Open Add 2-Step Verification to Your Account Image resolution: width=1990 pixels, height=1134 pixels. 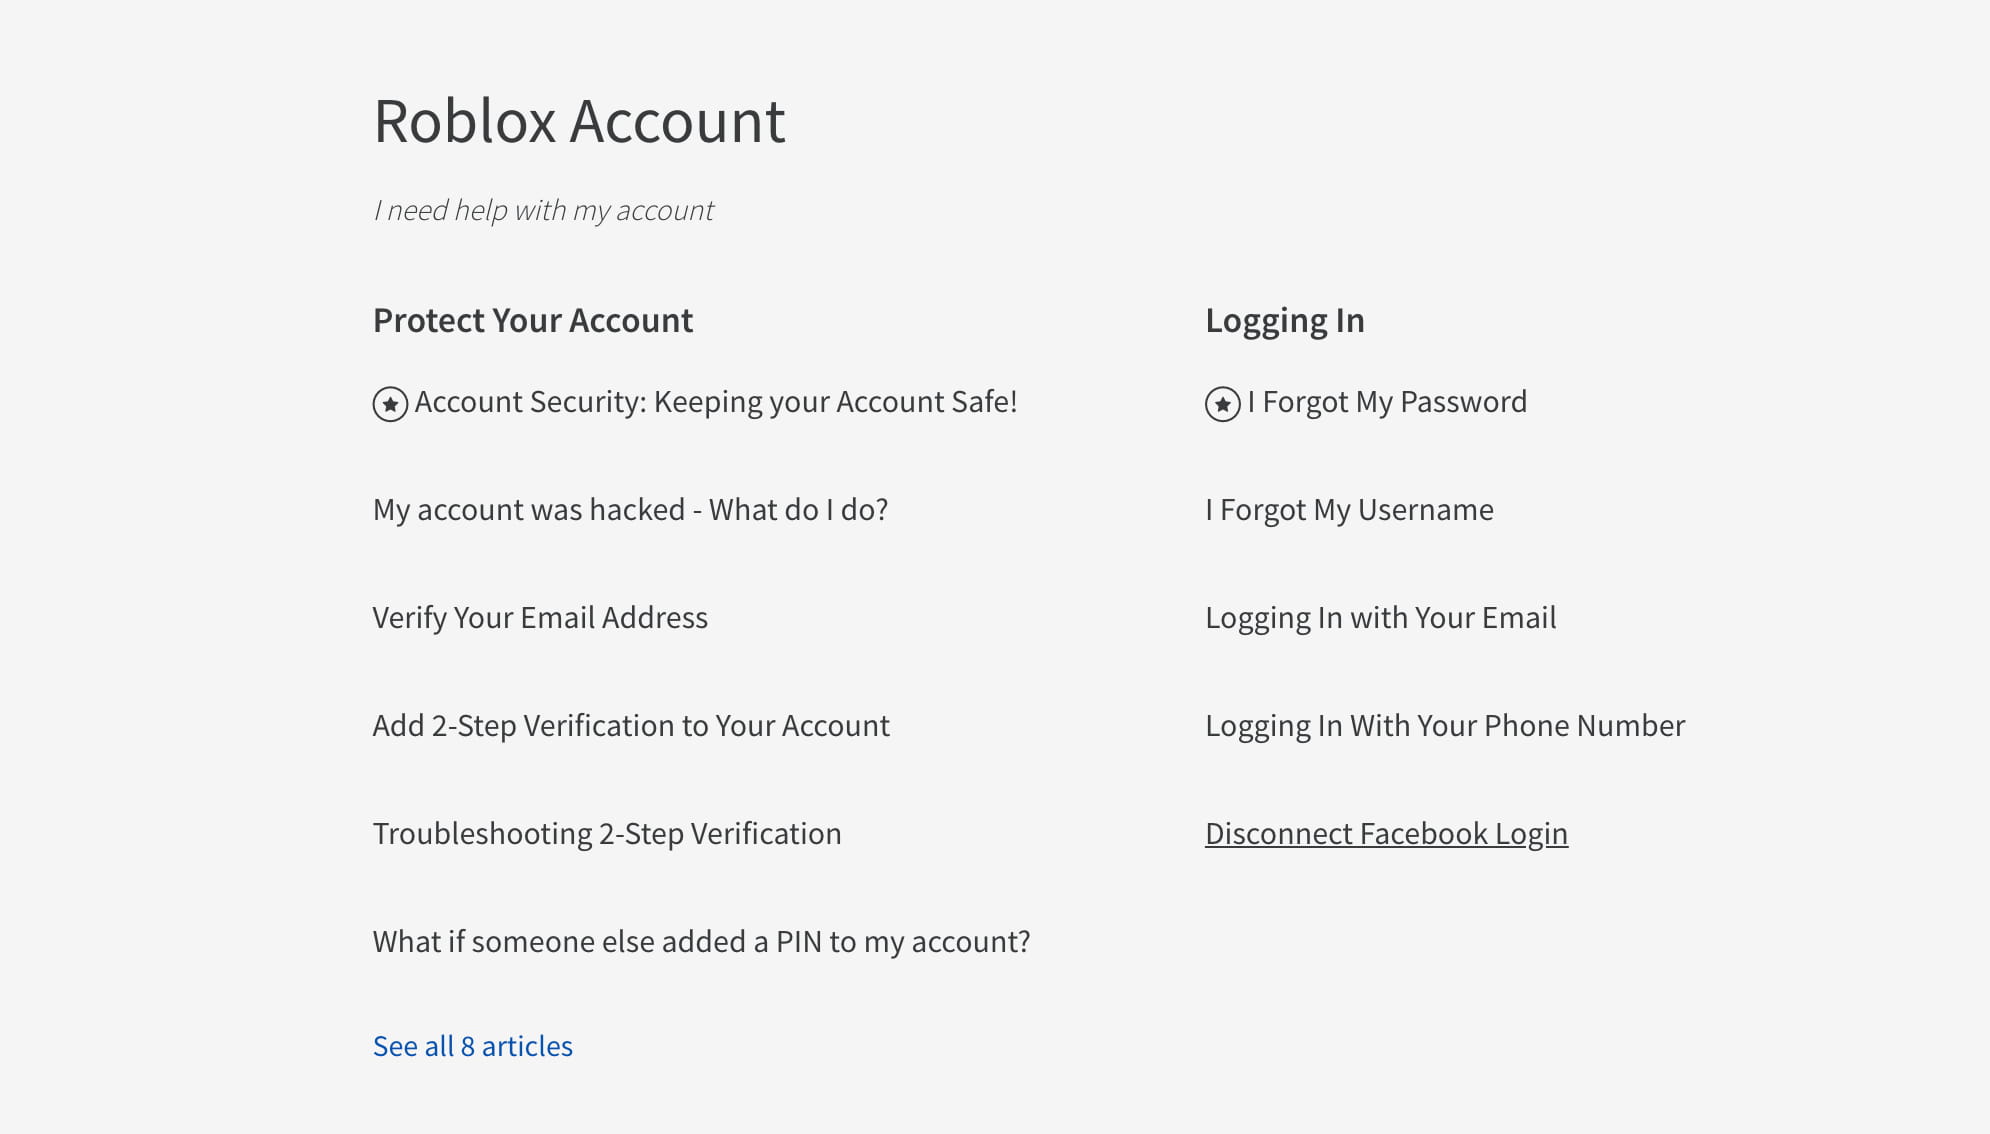click(x=630, y=726)
